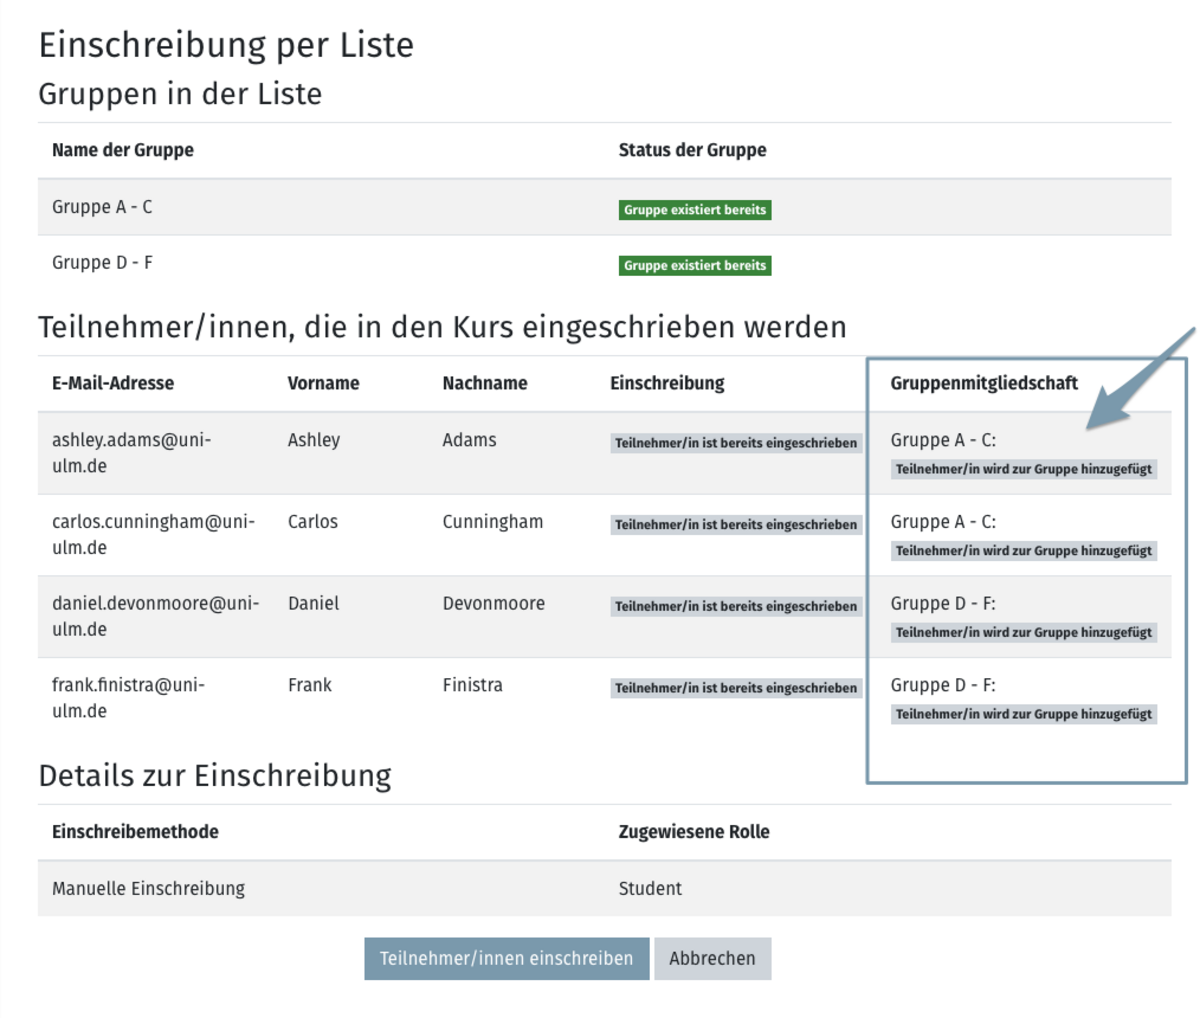Click the Teilnehmer/innen einschreiben button
This screenshot has height=1018, width=1200.
pos(506,958)
